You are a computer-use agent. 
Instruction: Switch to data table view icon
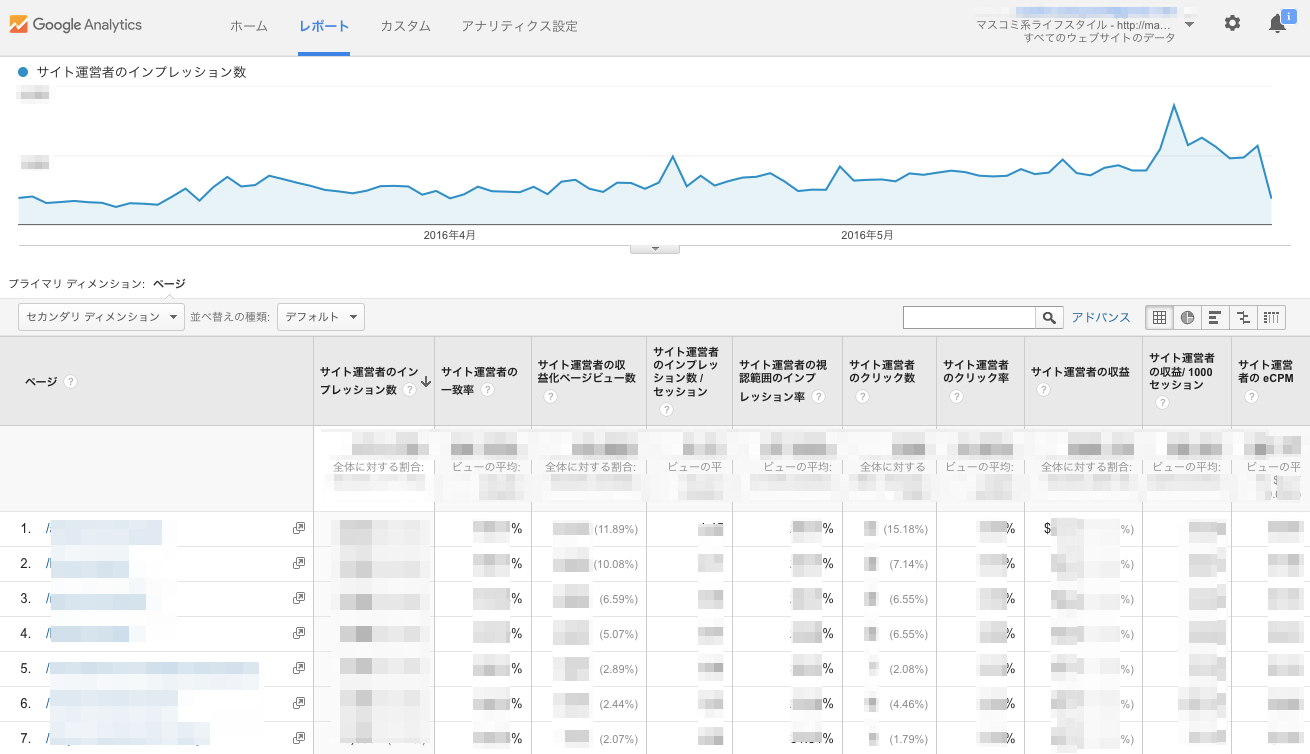1159,317
